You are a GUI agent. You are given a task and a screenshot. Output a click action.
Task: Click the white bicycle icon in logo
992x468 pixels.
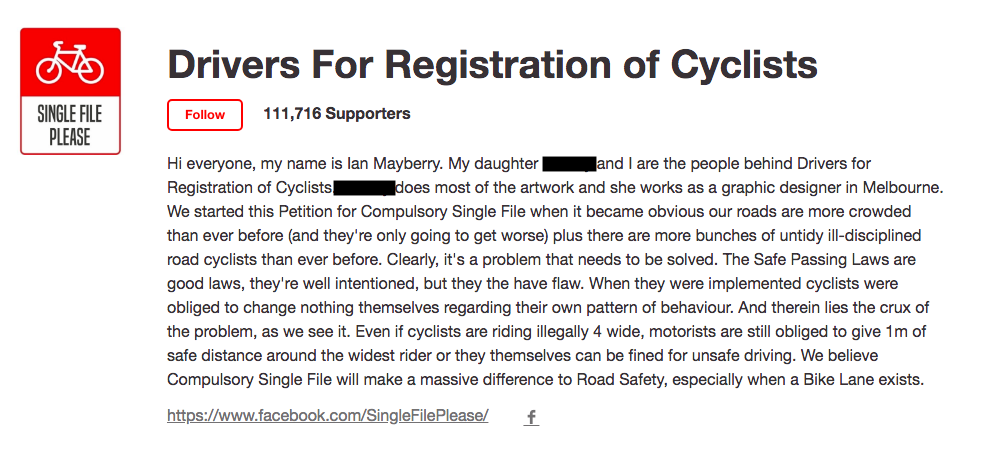(x=70, y=64)
